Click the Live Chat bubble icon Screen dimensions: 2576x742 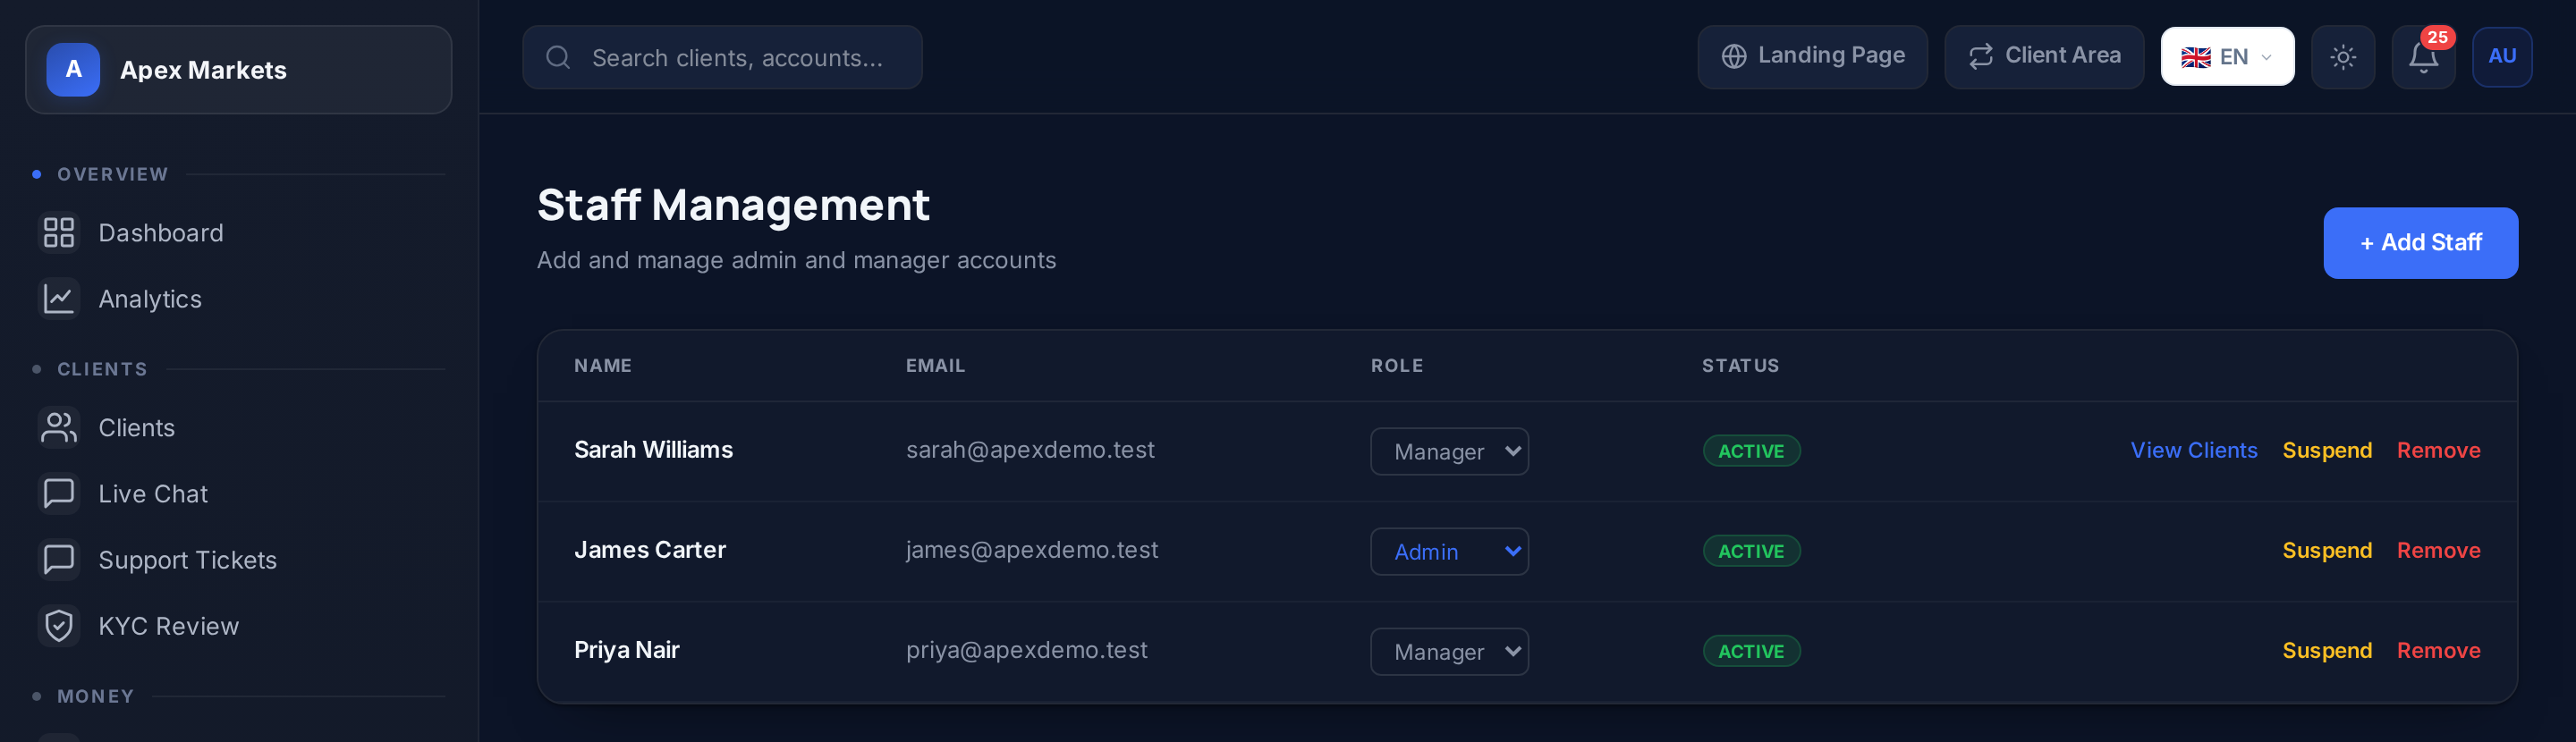(59, 494)
